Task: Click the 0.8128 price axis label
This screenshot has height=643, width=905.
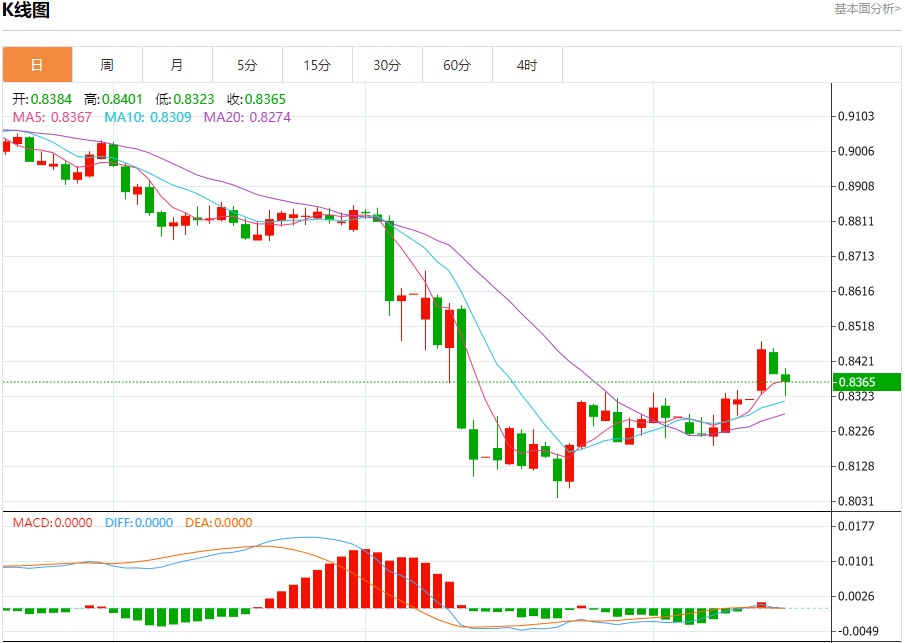Action: (x=856, y=466)
